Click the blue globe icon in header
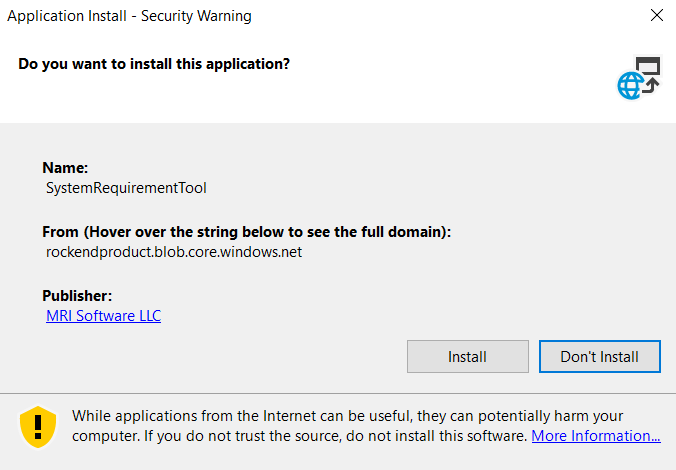Image resolution: width=676 pixels, height=470 pixels. [630, 86]
